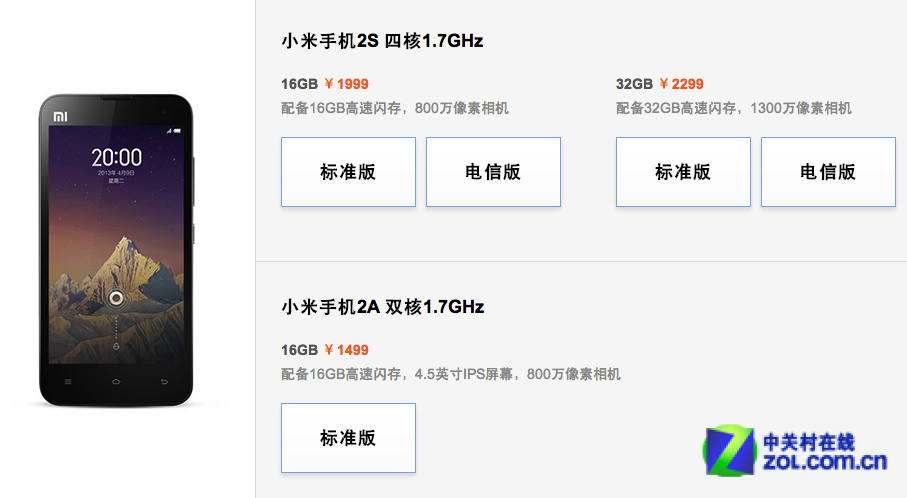
Task: Click the green Z logo of ZOL
Action: 729,451
